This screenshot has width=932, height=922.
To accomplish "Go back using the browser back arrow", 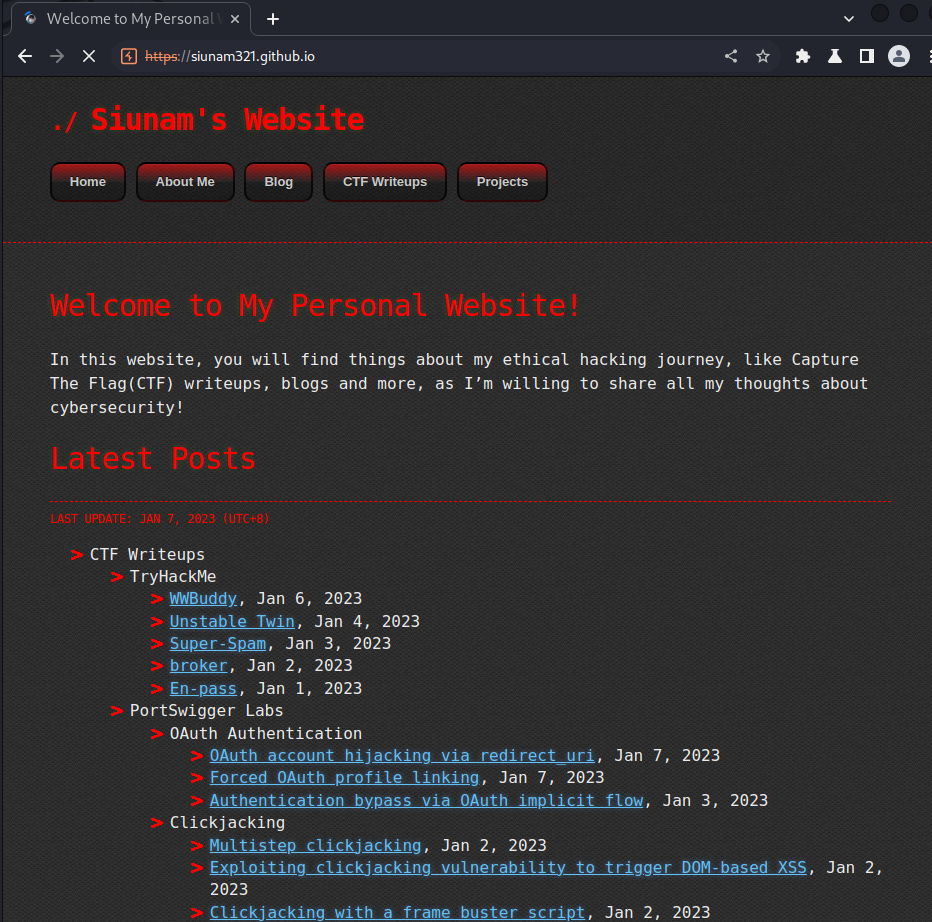I will (25, 56).
